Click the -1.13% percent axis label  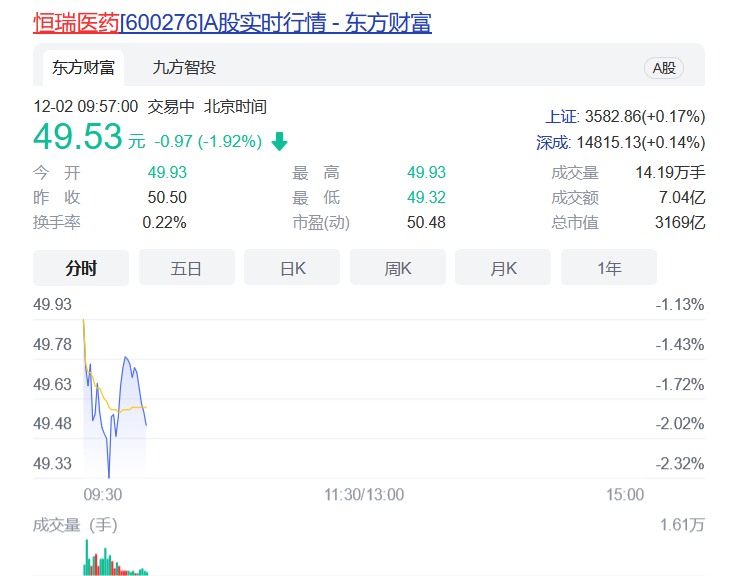[x=680, y=304]
